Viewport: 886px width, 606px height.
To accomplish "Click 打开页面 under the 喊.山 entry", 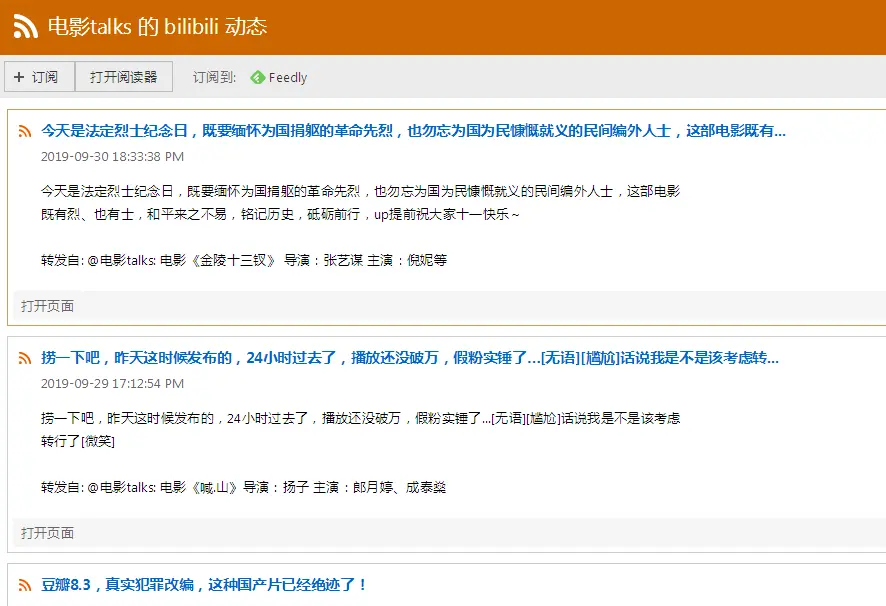I will 47,533.
